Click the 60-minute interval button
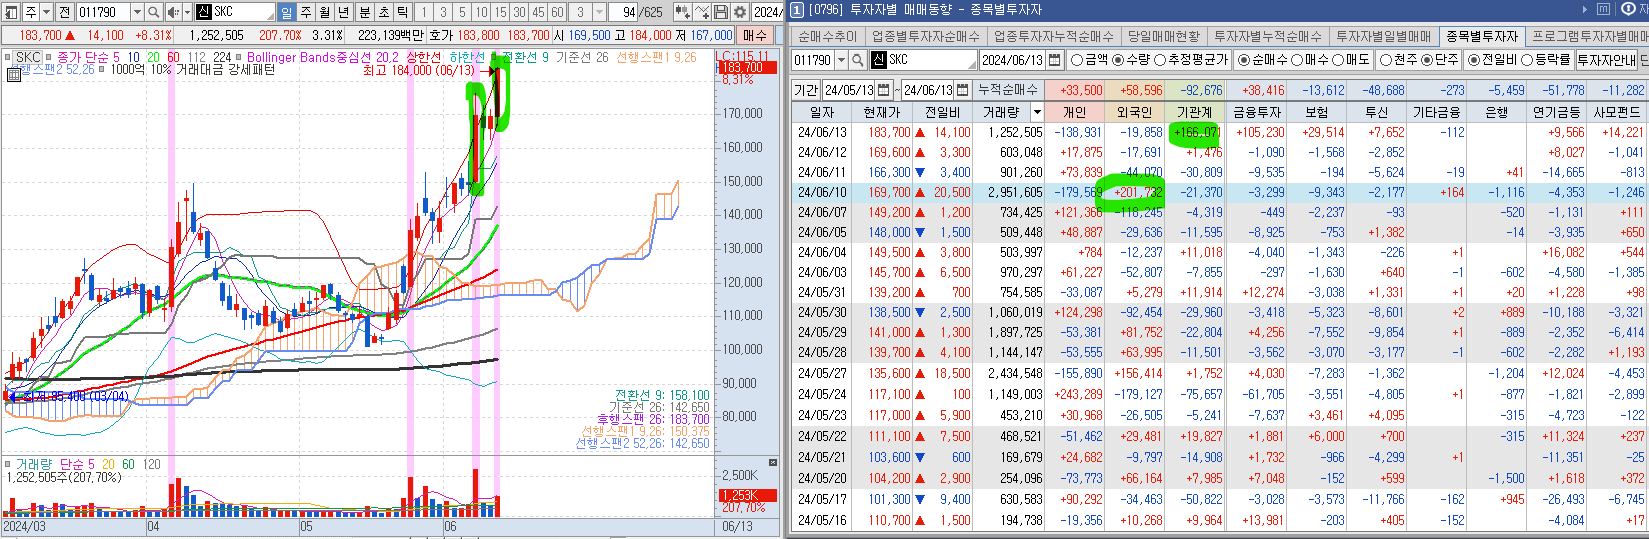This screenshot has height=539, width=1649. tap(557, 12)
